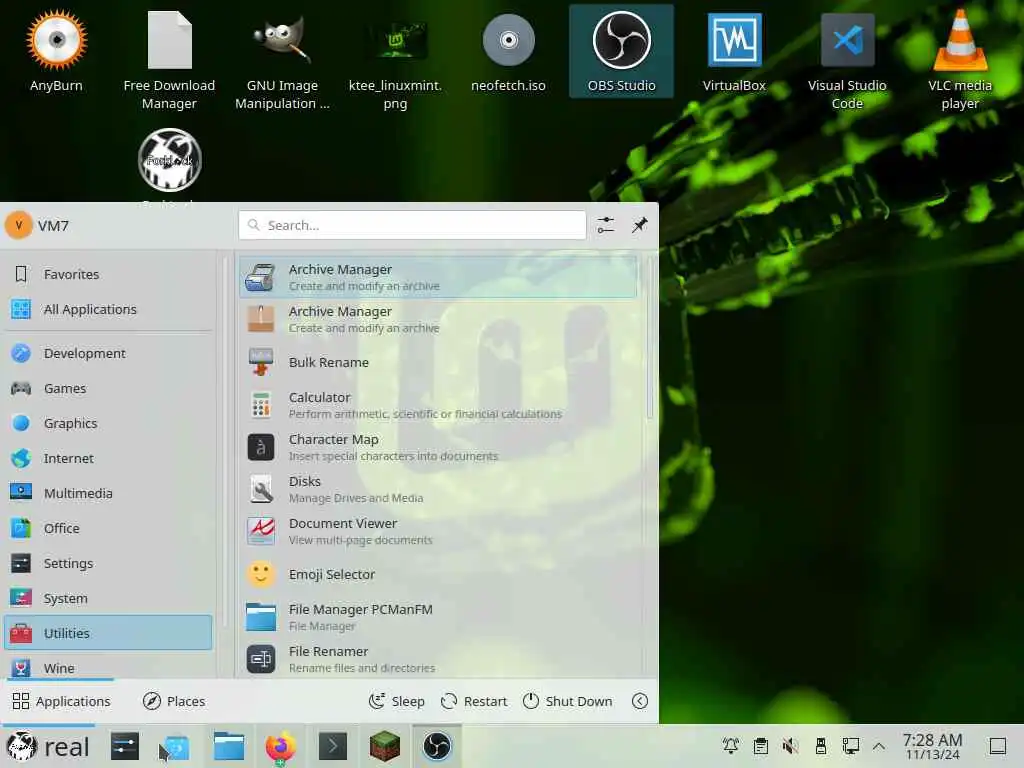The width and height of the screenshot is (1024, 768).
Task: Open Calculator application
Action: coord(438,405)
